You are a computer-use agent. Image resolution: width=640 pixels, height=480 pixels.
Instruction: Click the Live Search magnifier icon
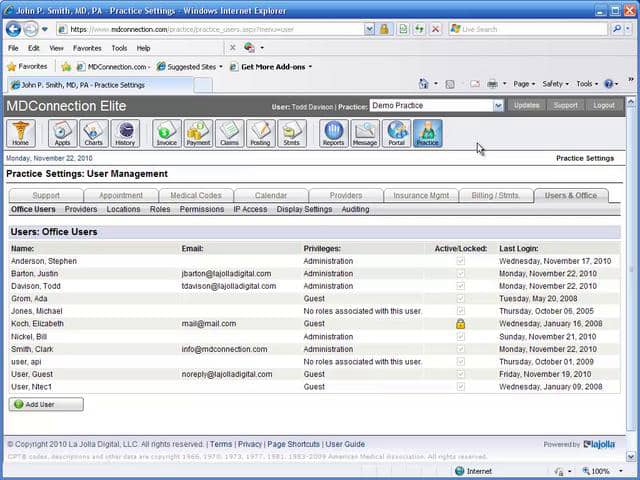pyautogui.click(x=617, y=29)
